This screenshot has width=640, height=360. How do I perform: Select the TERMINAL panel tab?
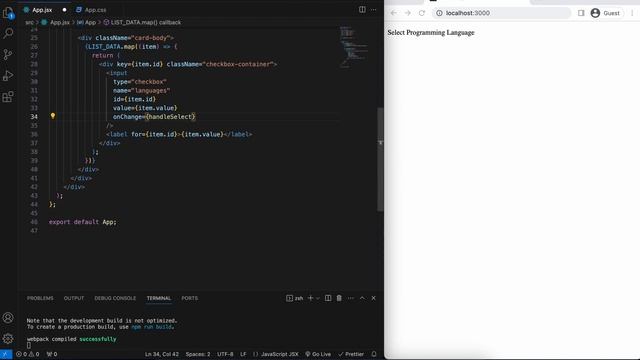tap(159, 298)
